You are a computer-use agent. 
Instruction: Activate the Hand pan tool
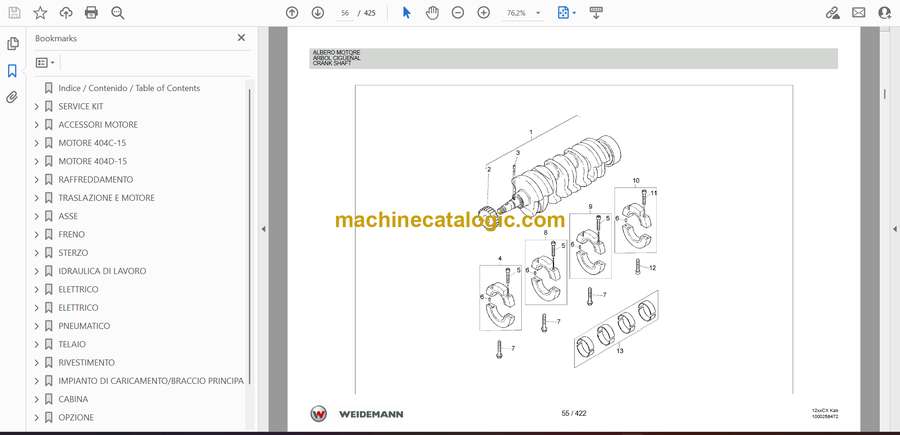432,13
